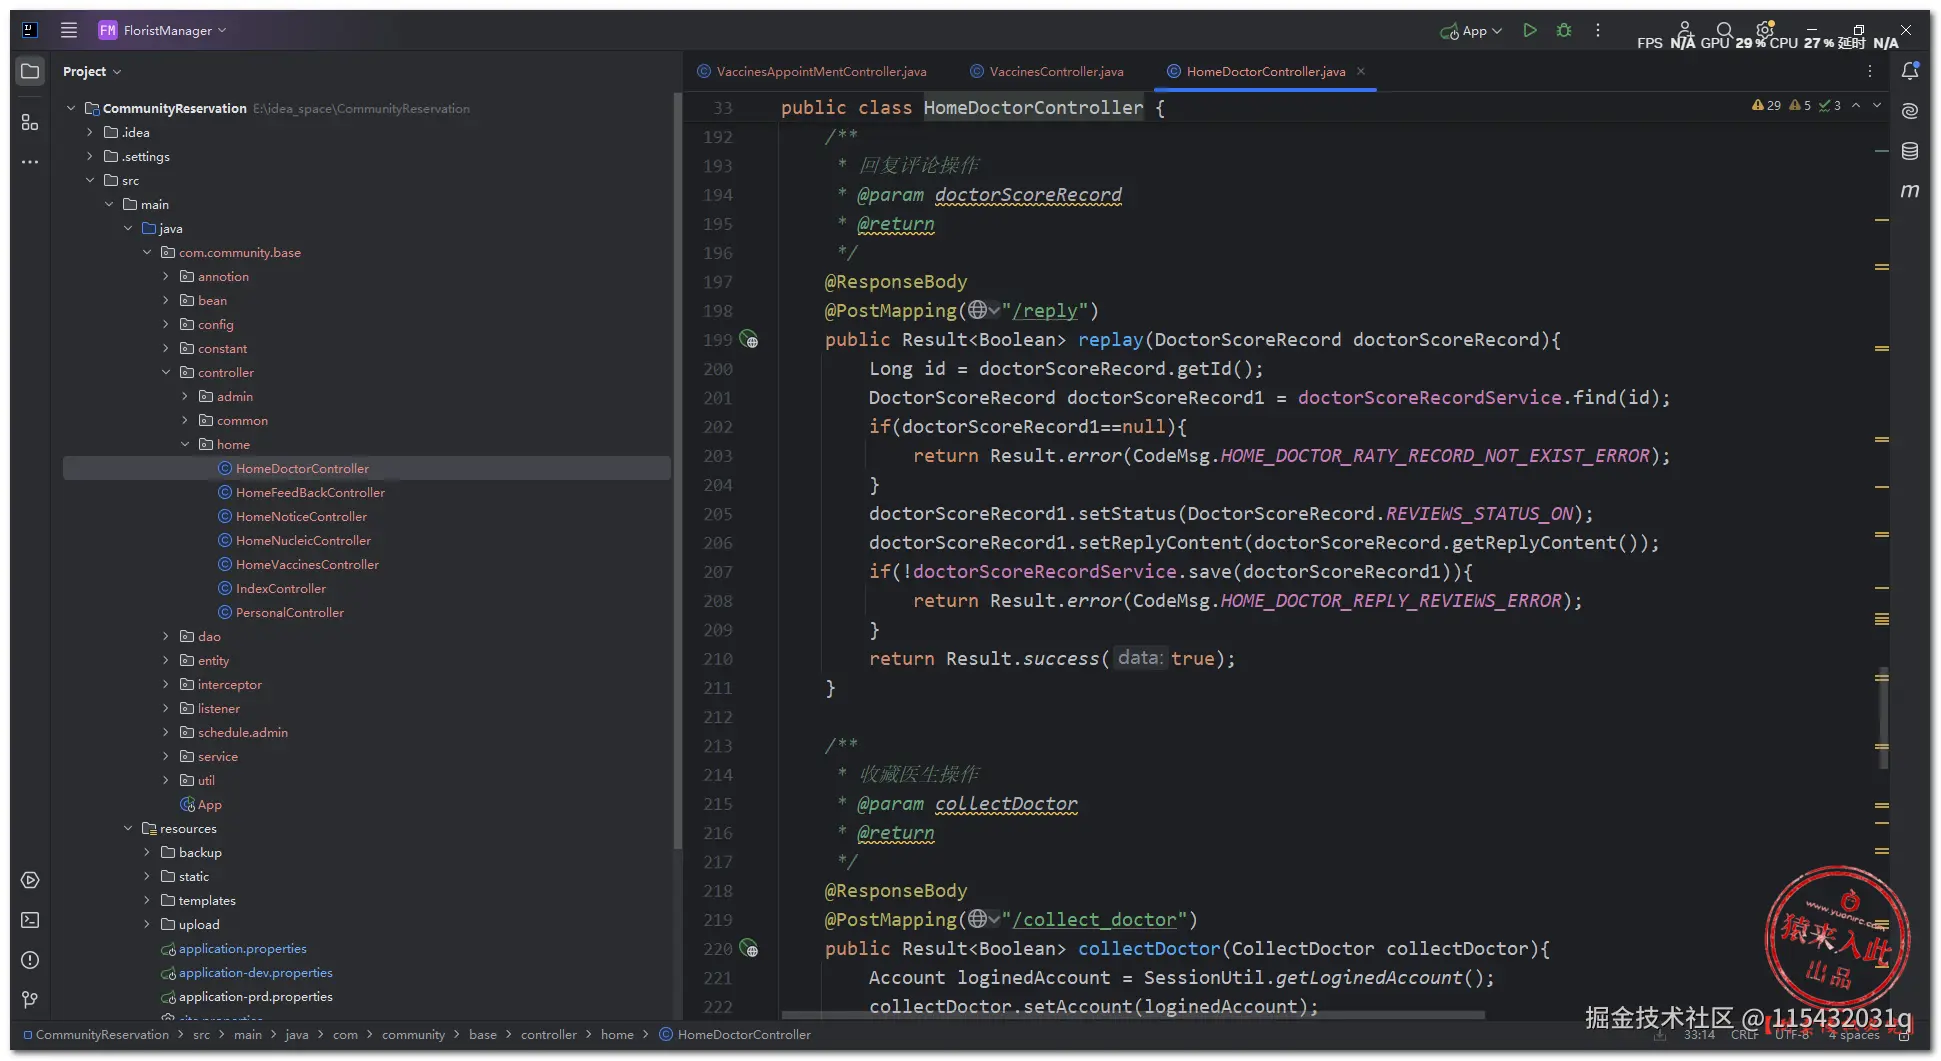Expand the service package

click(166, 756)
